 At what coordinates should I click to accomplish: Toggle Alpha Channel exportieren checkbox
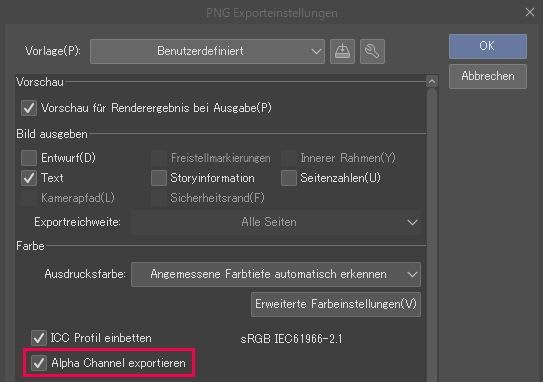coord(39,363)
